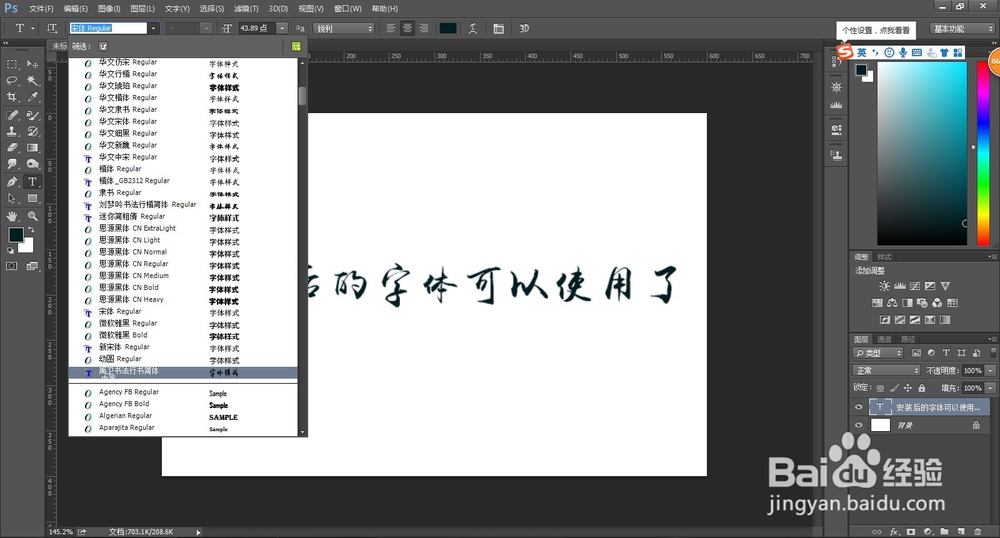Toggle lock position of layer

pos(908,388)
